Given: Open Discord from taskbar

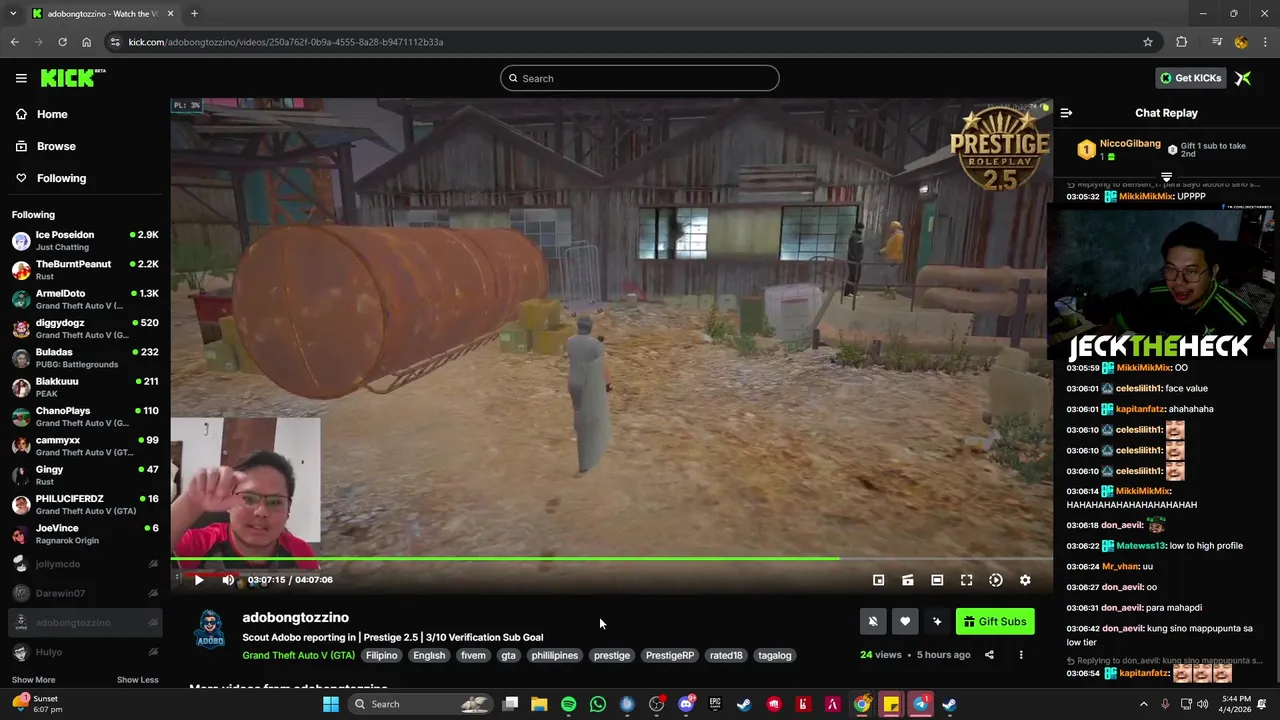Looking at the screenshot, I should [686, 704].
